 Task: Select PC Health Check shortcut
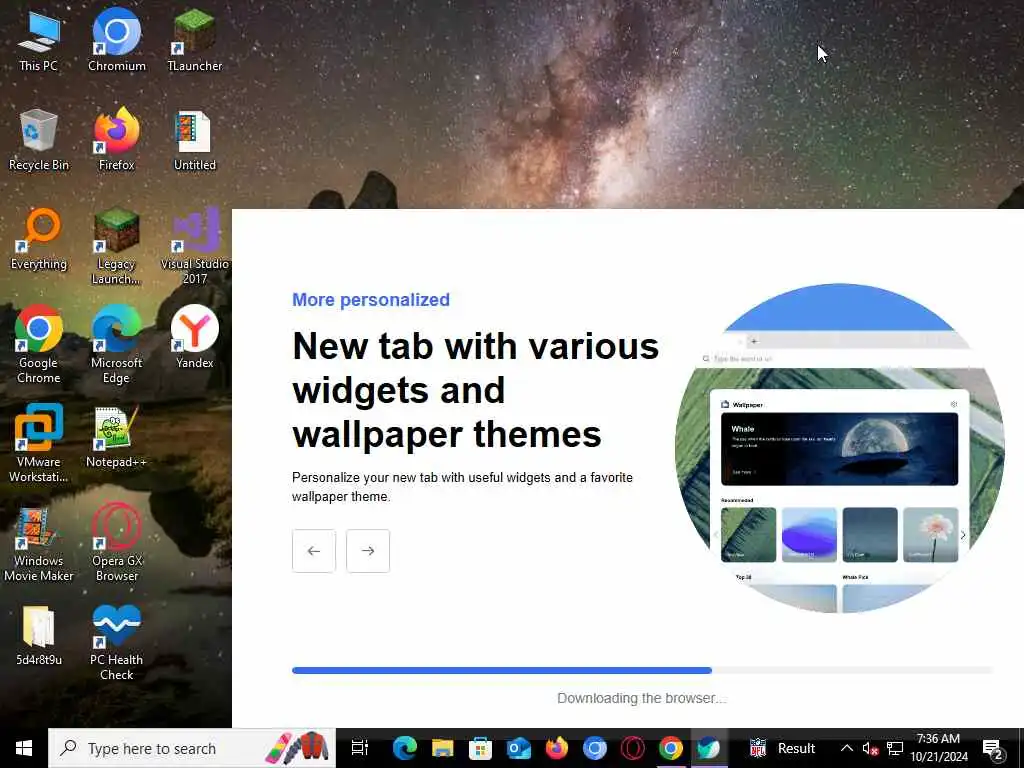pyautogui.click(x=116, y=642)
